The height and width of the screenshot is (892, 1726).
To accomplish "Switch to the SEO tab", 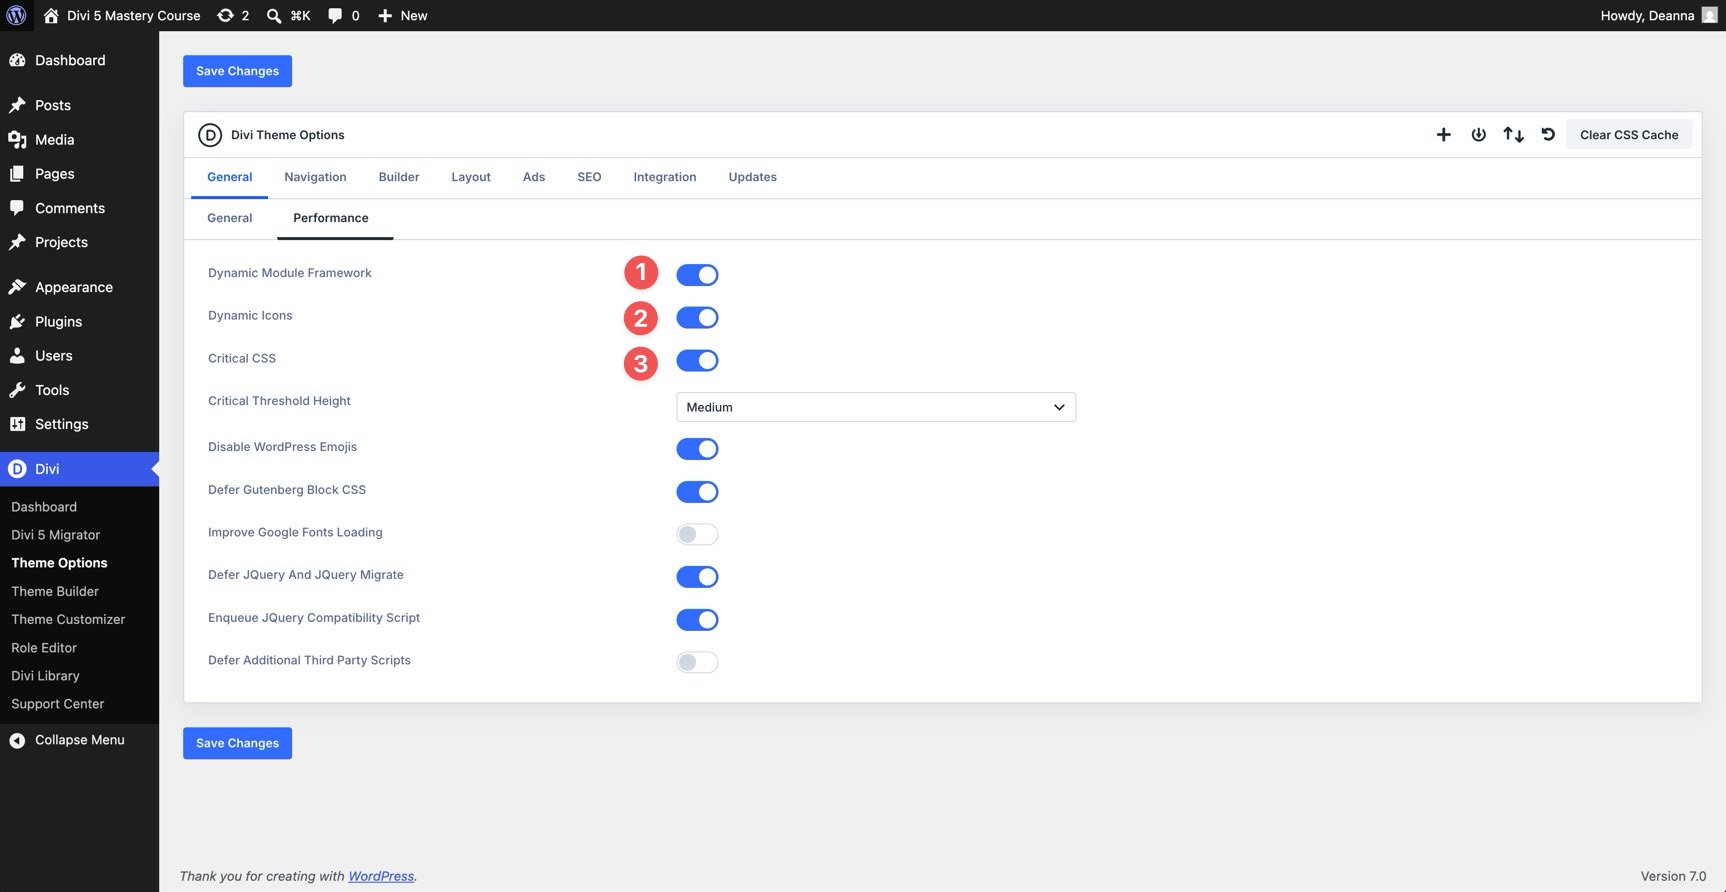I will click(x=589, y=177).
